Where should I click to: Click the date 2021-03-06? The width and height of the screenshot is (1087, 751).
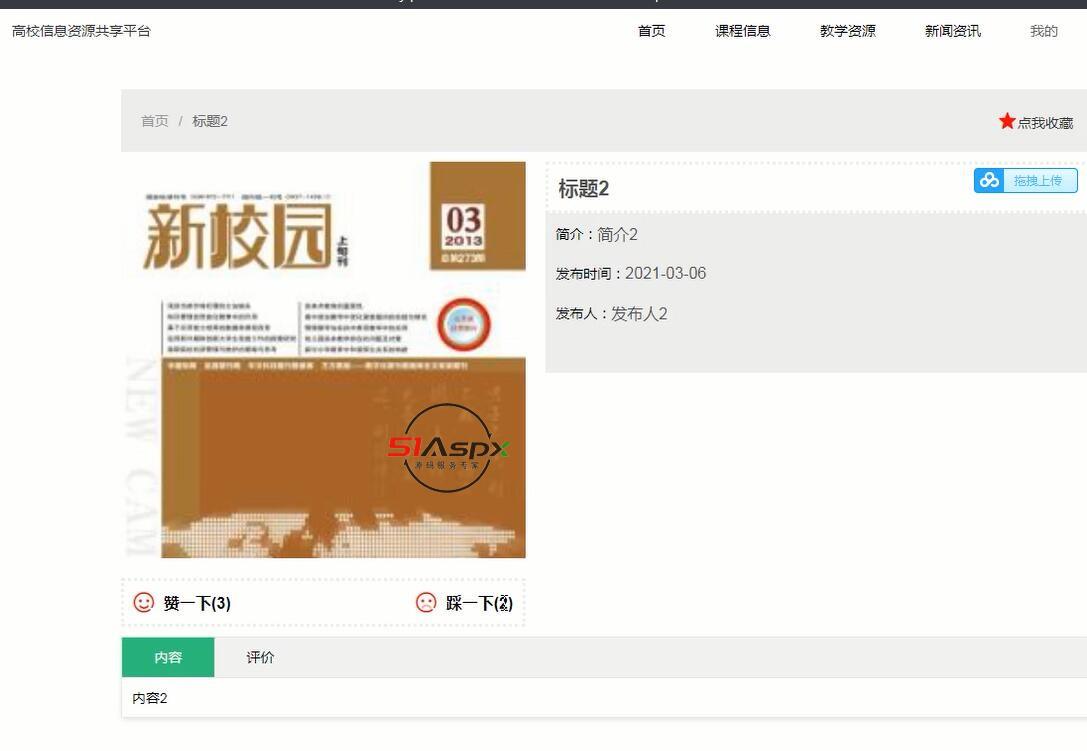(x=666, y=273)
